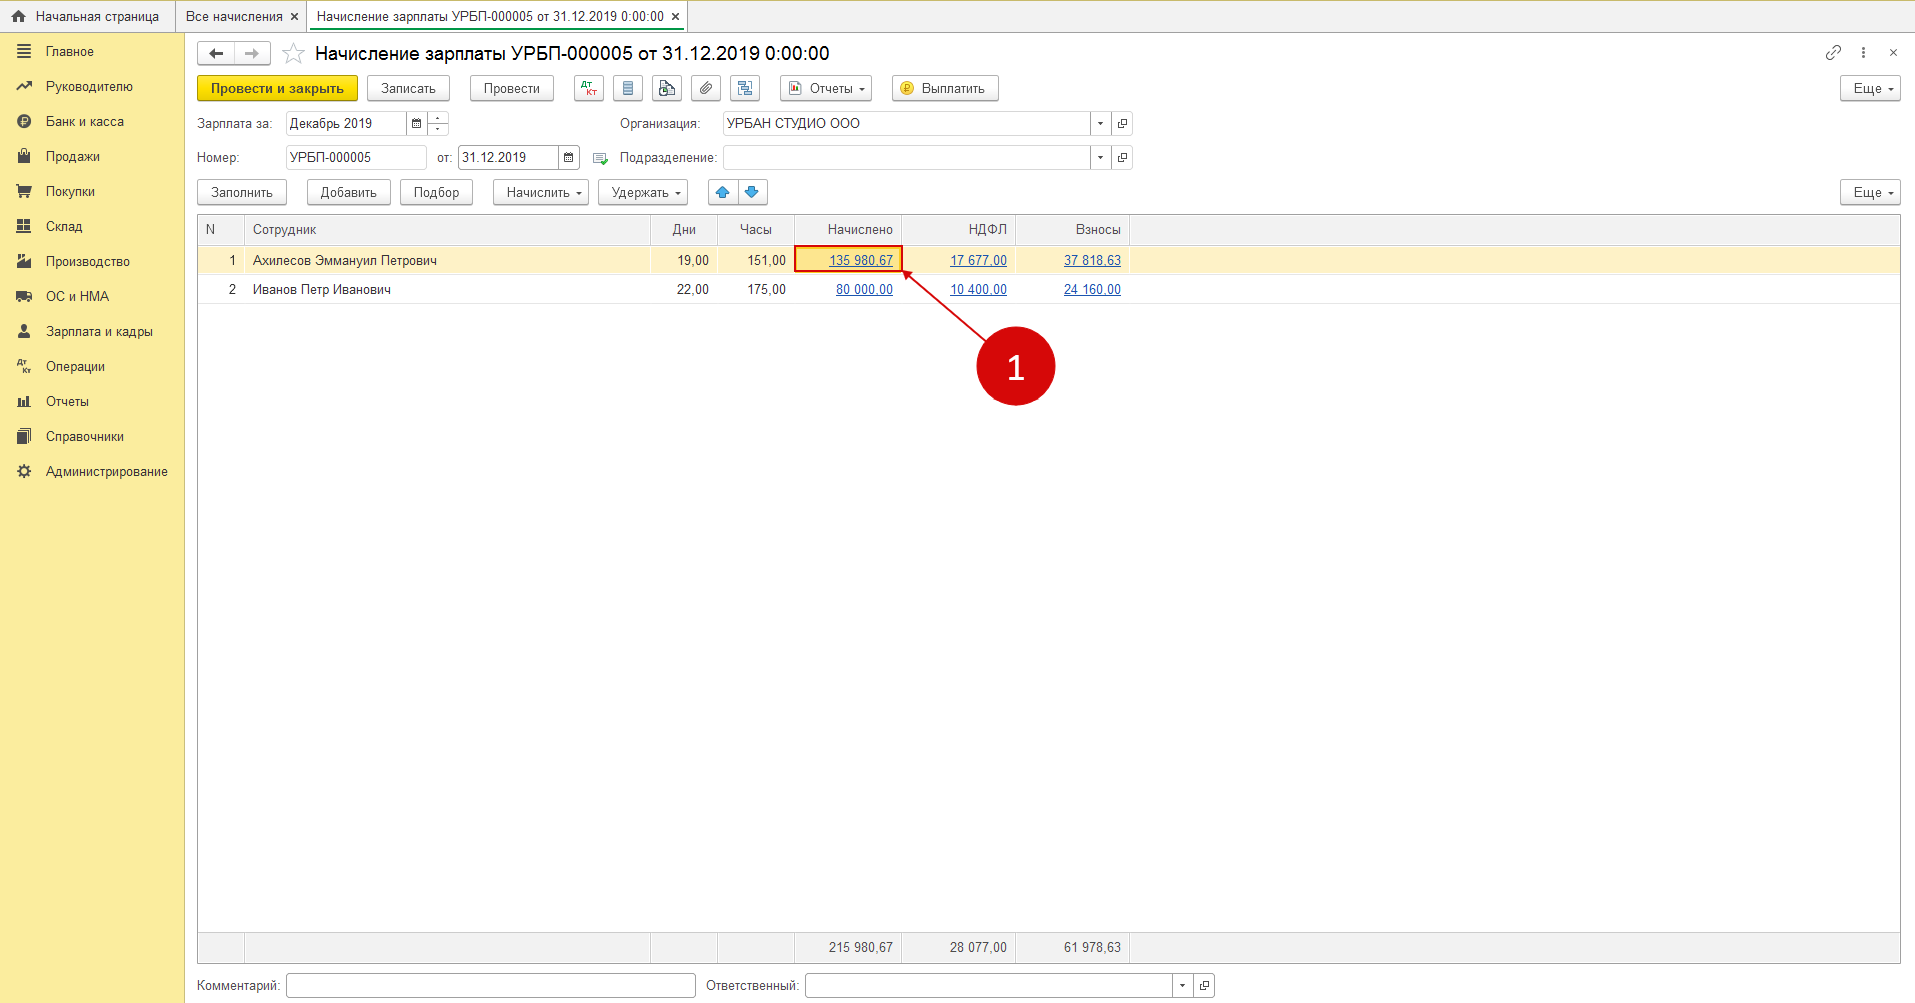Expand the Отчеты dropdown
This screenshot has height=1003, width=1915.
click(x=826, y=89)
